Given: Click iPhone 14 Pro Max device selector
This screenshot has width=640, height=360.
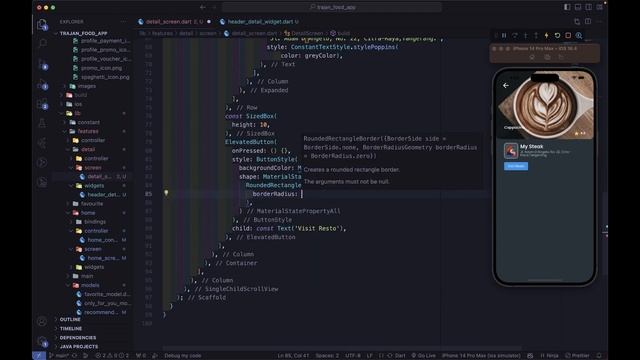Looking at the screenshot, I should pyautogui.click(x=481, y=356).
